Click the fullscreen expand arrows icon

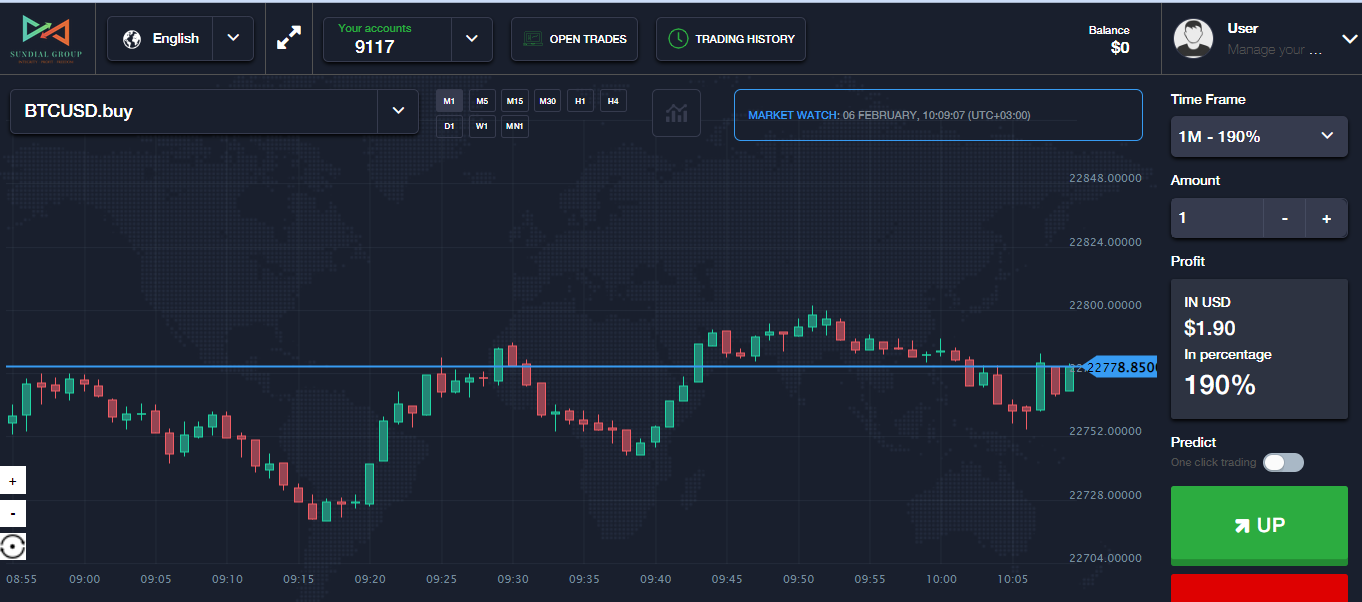coord(289,39)
